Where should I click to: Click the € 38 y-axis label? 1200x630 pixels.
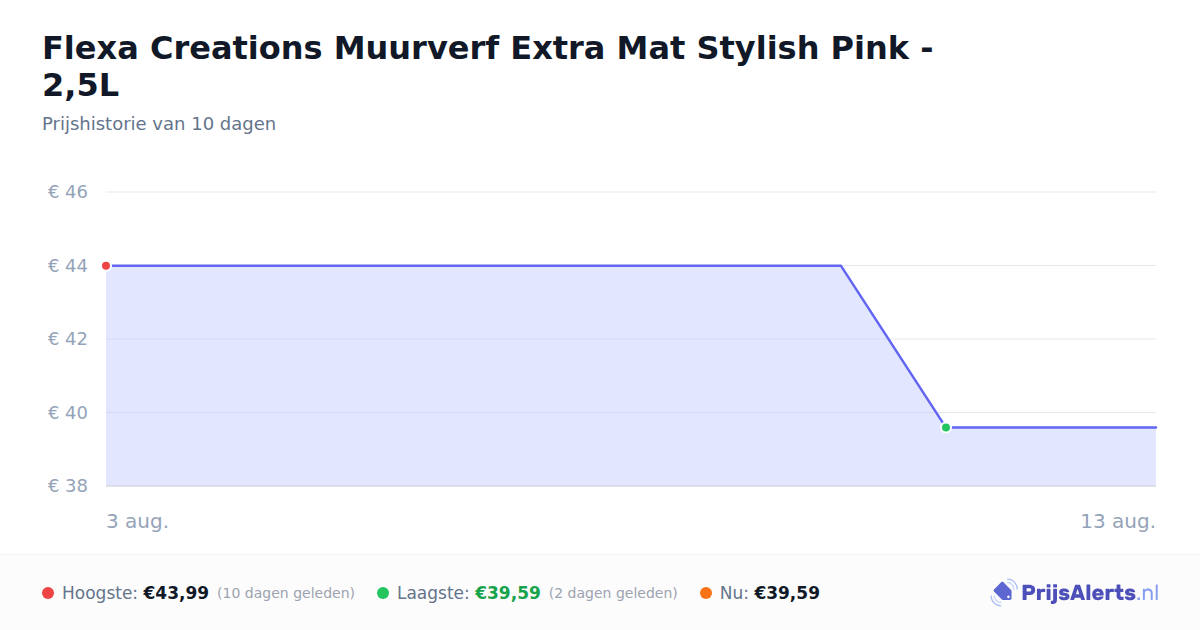pos(68,486)
